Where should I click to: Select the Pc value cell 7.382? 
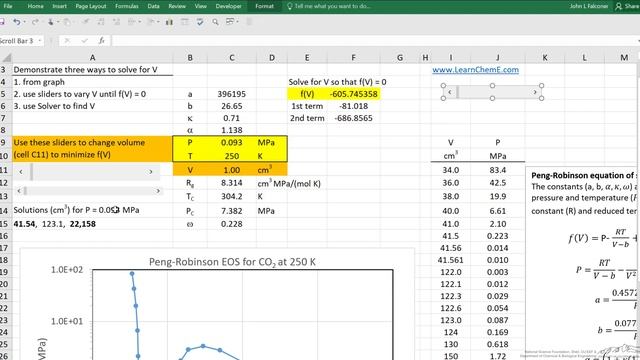point(231,211)
